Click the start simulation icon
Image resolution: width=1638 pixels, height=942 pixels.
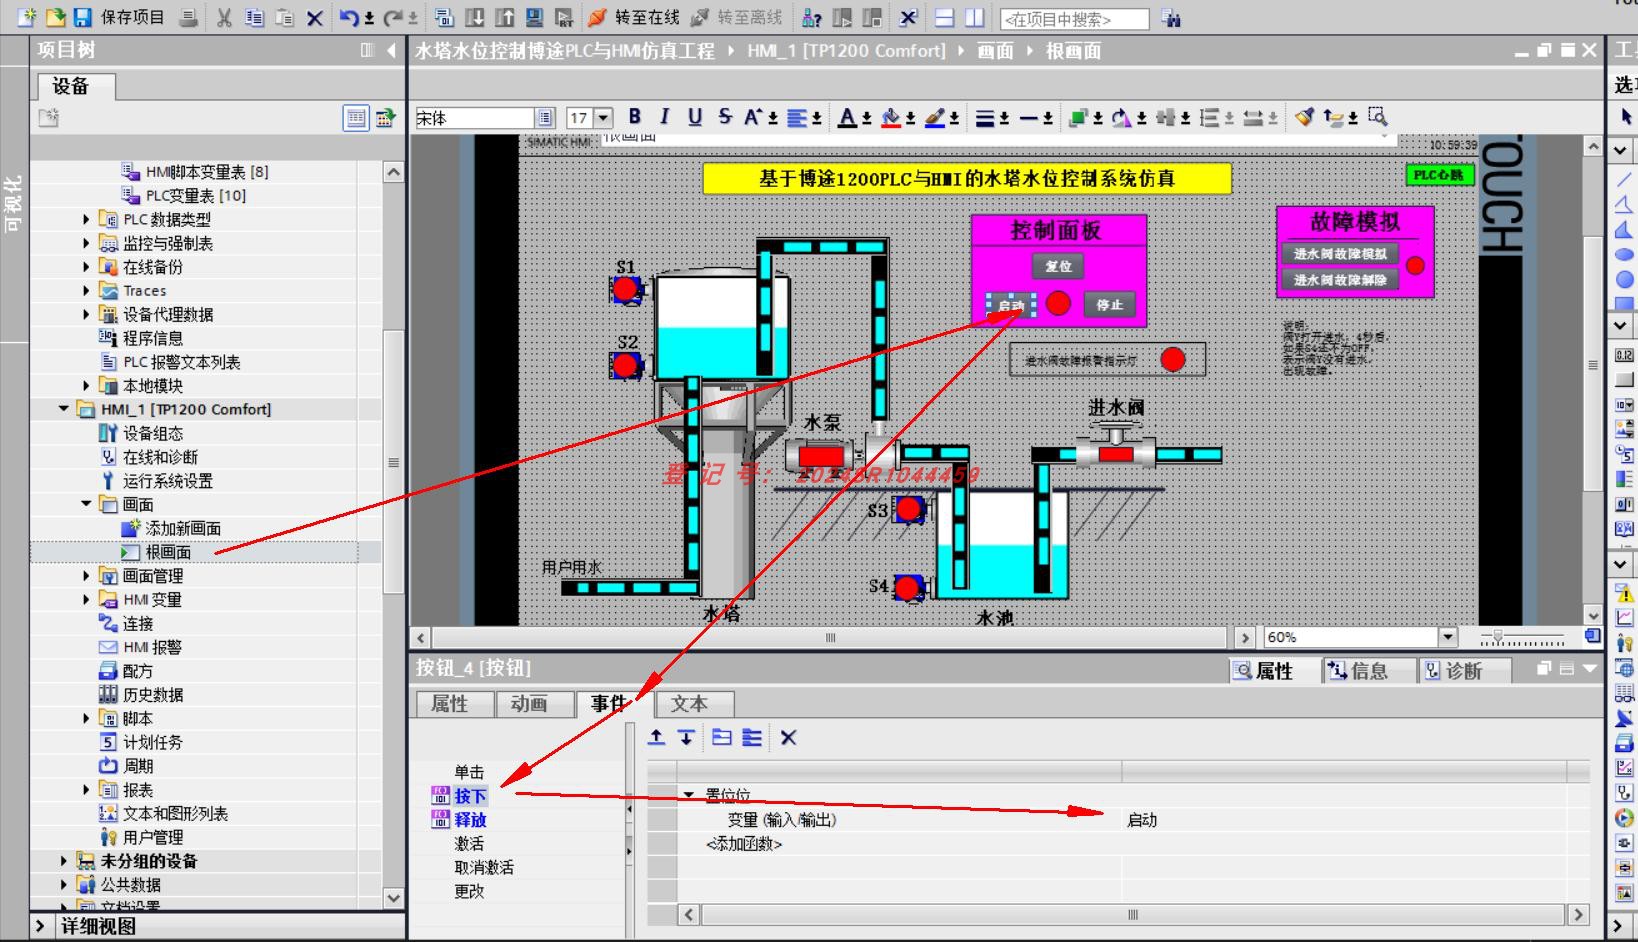535,17
